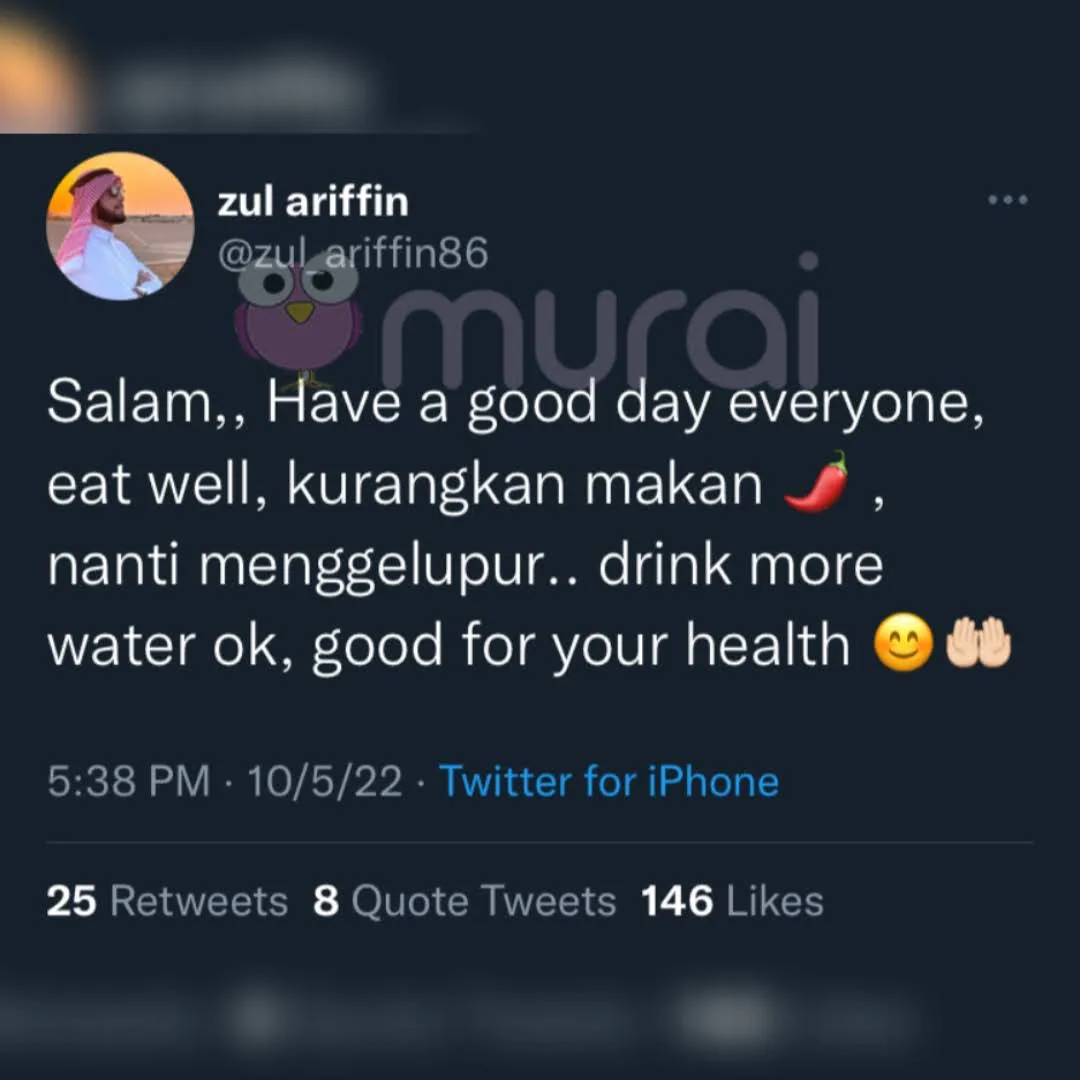Click the 10/5/22 date
The image size is (1080, 1080).
tap(324, 781)
